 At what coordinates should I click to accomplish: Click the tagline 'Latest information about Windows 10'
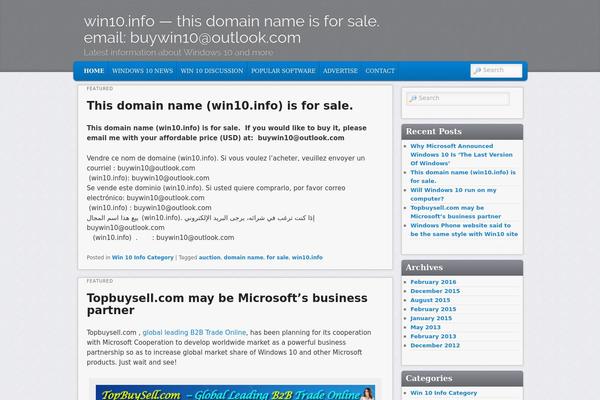pos(178,52)
